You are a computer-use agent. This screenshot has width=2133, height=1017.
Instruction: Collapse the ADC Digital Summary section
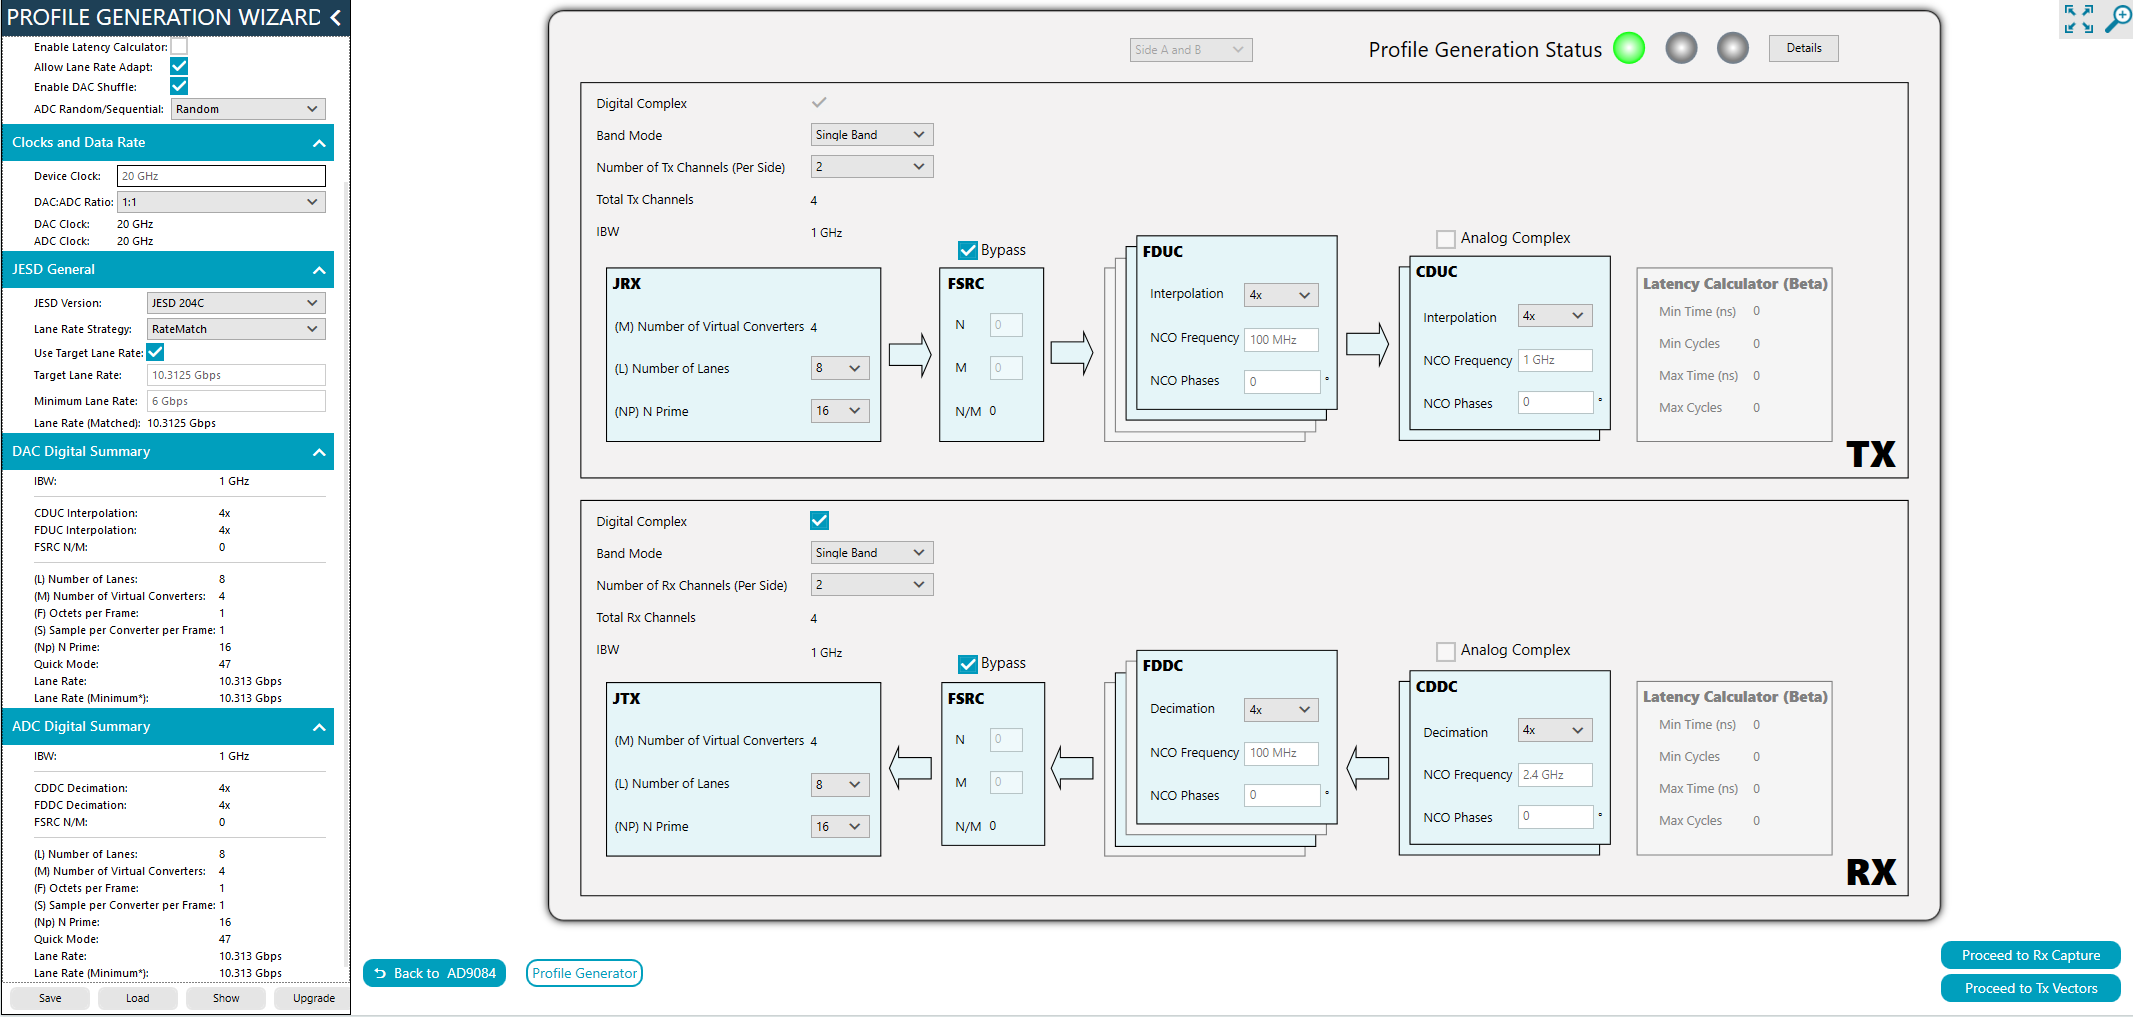[319, 726]
